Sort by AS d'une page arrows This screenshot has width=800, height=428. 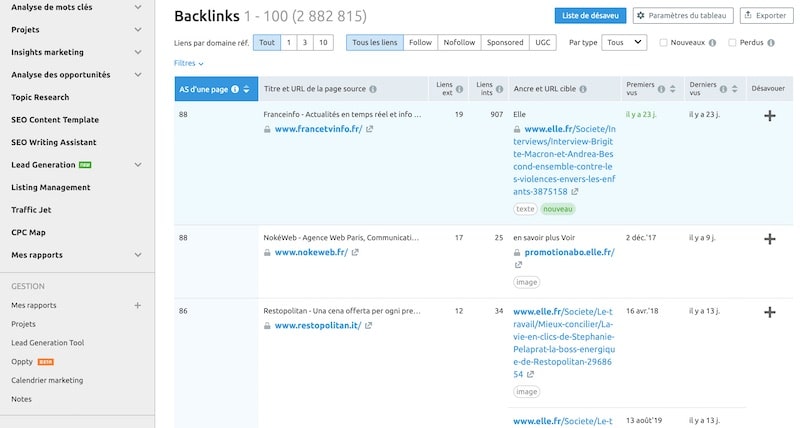[246, 89]
